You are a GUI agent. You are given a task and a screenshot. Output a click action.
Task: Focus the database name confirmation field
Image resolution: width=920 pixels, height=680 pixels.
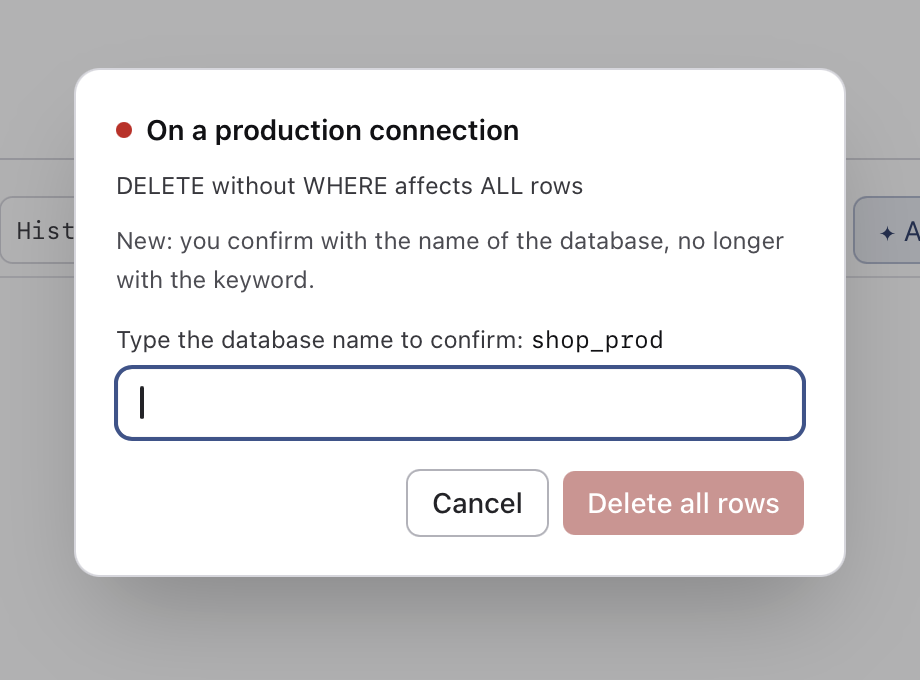459,403
